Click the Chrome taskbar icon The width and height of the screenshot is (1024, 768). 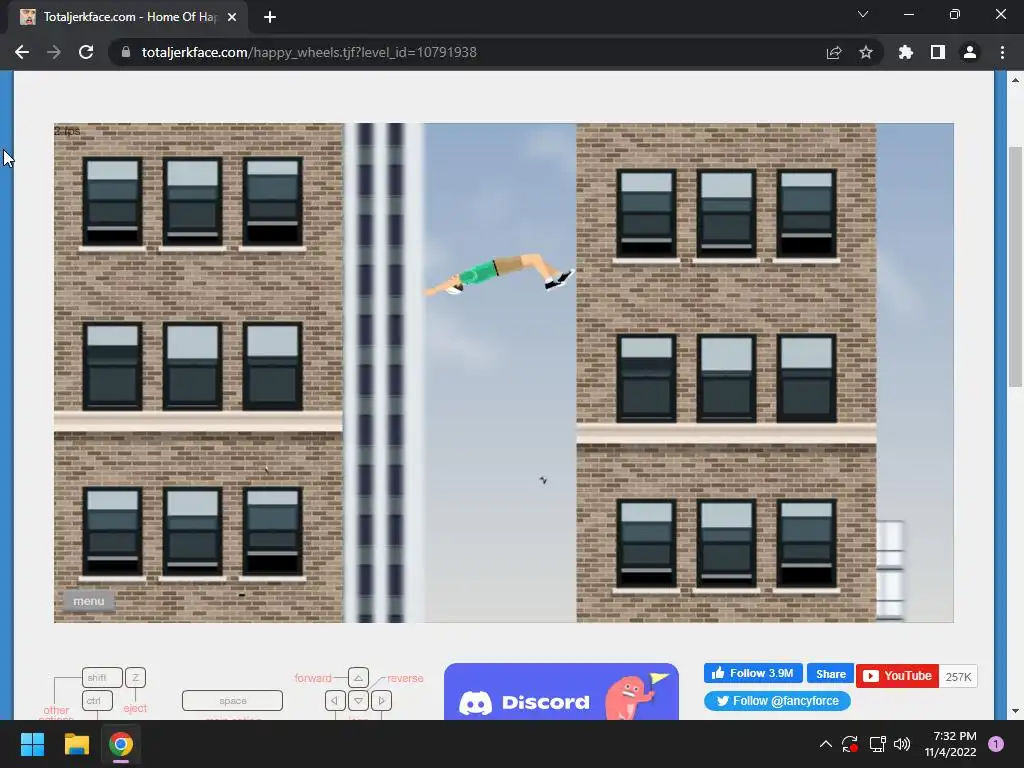pos(121,744)
